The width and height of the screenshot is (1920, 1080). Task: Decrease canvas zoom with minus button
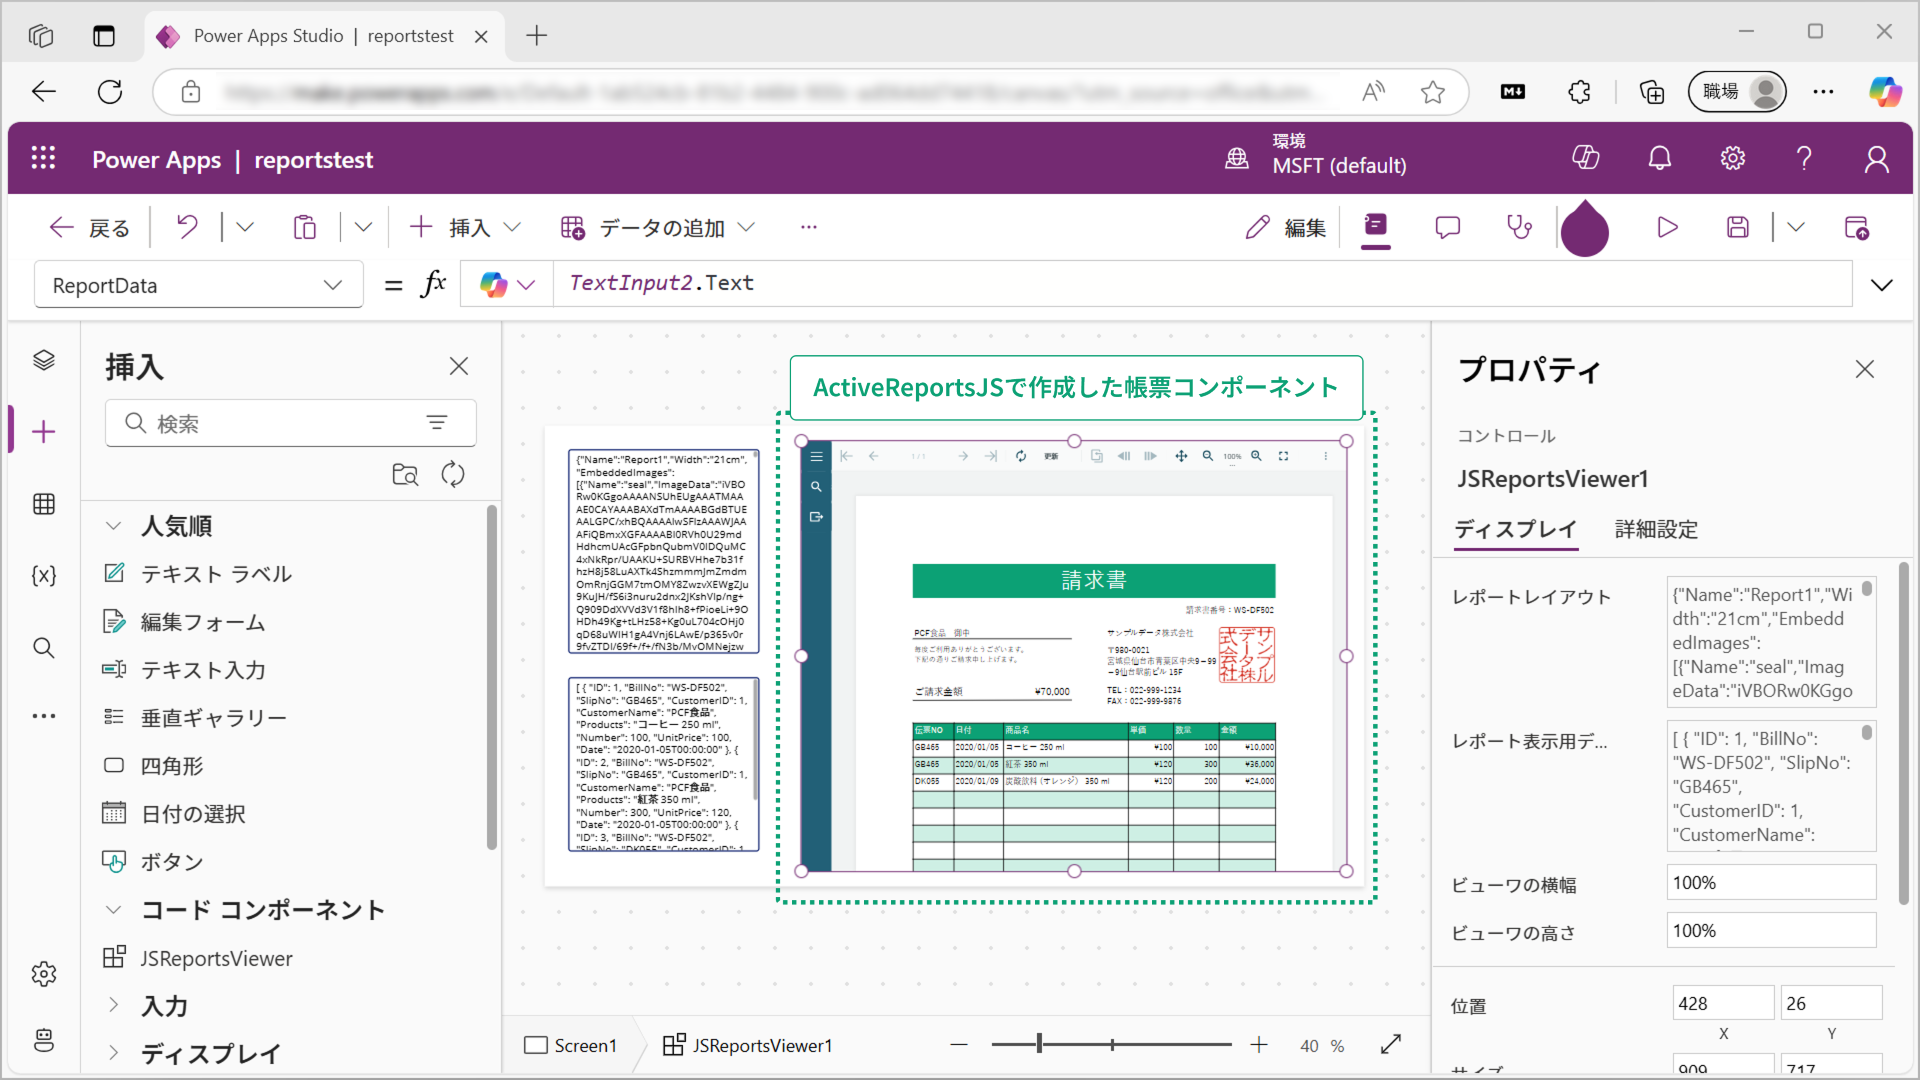pos(959,1045)
